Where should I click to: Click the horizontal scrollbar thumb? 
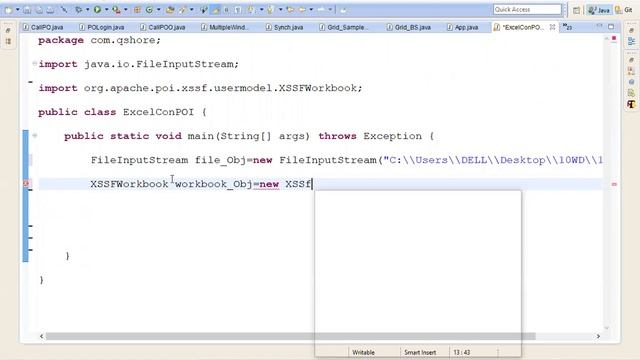290,336
